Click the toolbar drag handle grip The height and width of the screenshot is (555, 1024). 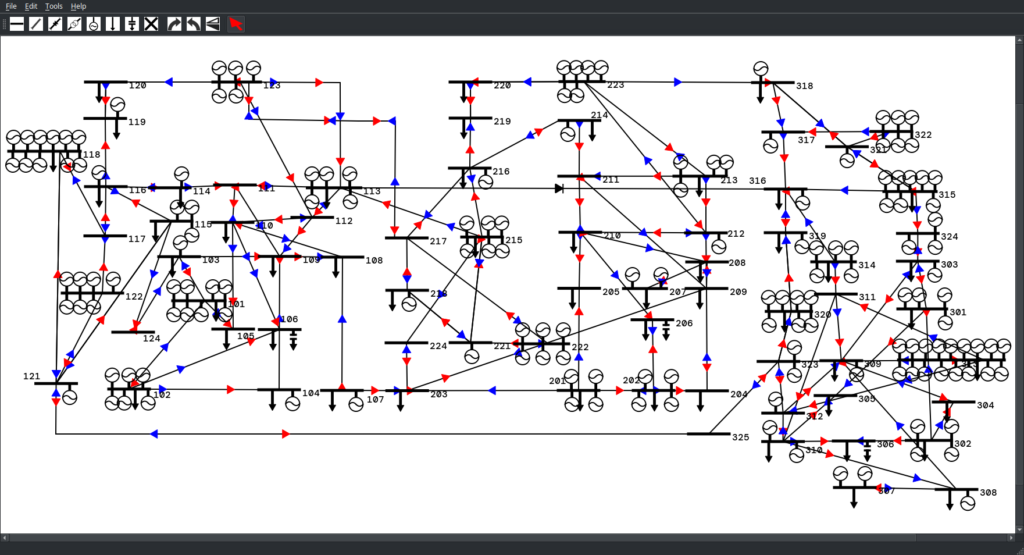coord(4,24)
